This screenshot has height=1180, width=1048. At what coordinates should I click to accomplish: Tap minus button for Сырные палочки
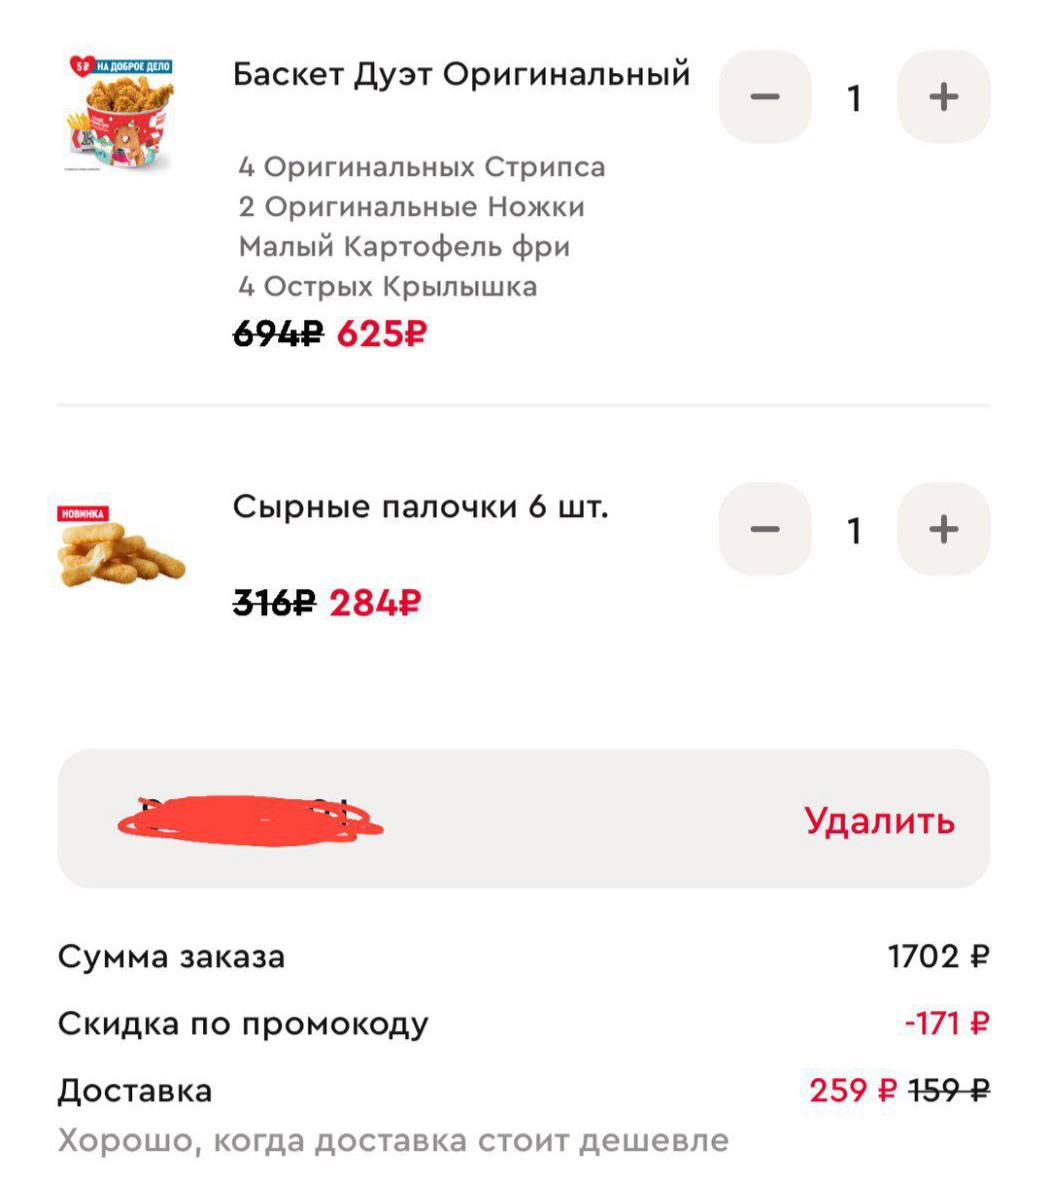(x=765, y=529)
